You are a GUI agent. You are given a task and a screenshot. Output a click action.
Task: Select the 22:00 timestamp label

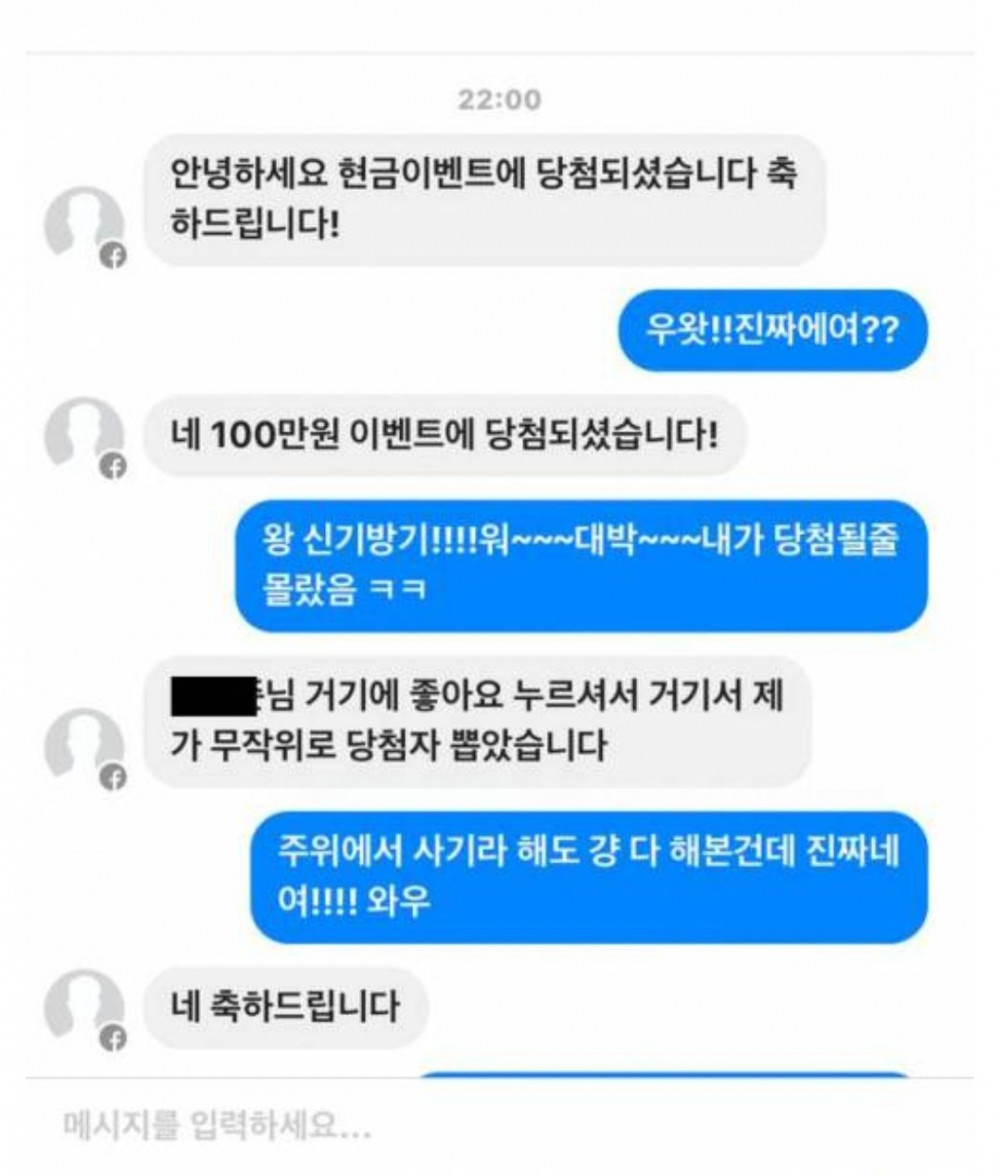coord(500,100)
